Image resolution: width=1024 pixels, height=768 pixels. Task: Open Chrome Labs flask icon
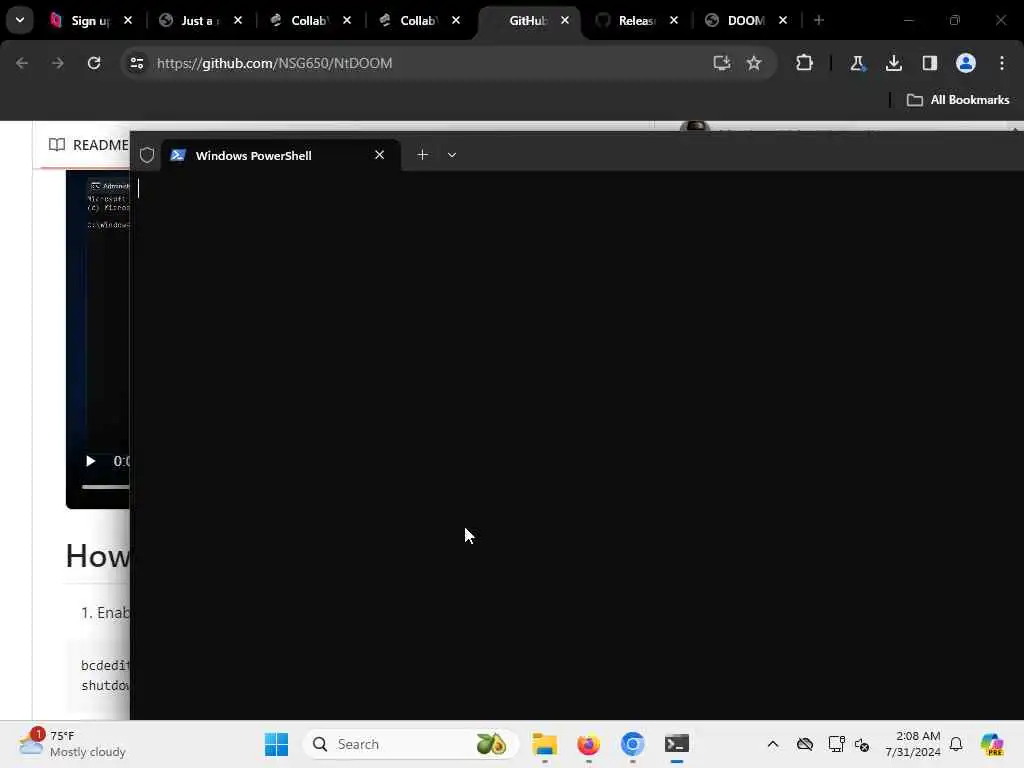coord(857,63)
